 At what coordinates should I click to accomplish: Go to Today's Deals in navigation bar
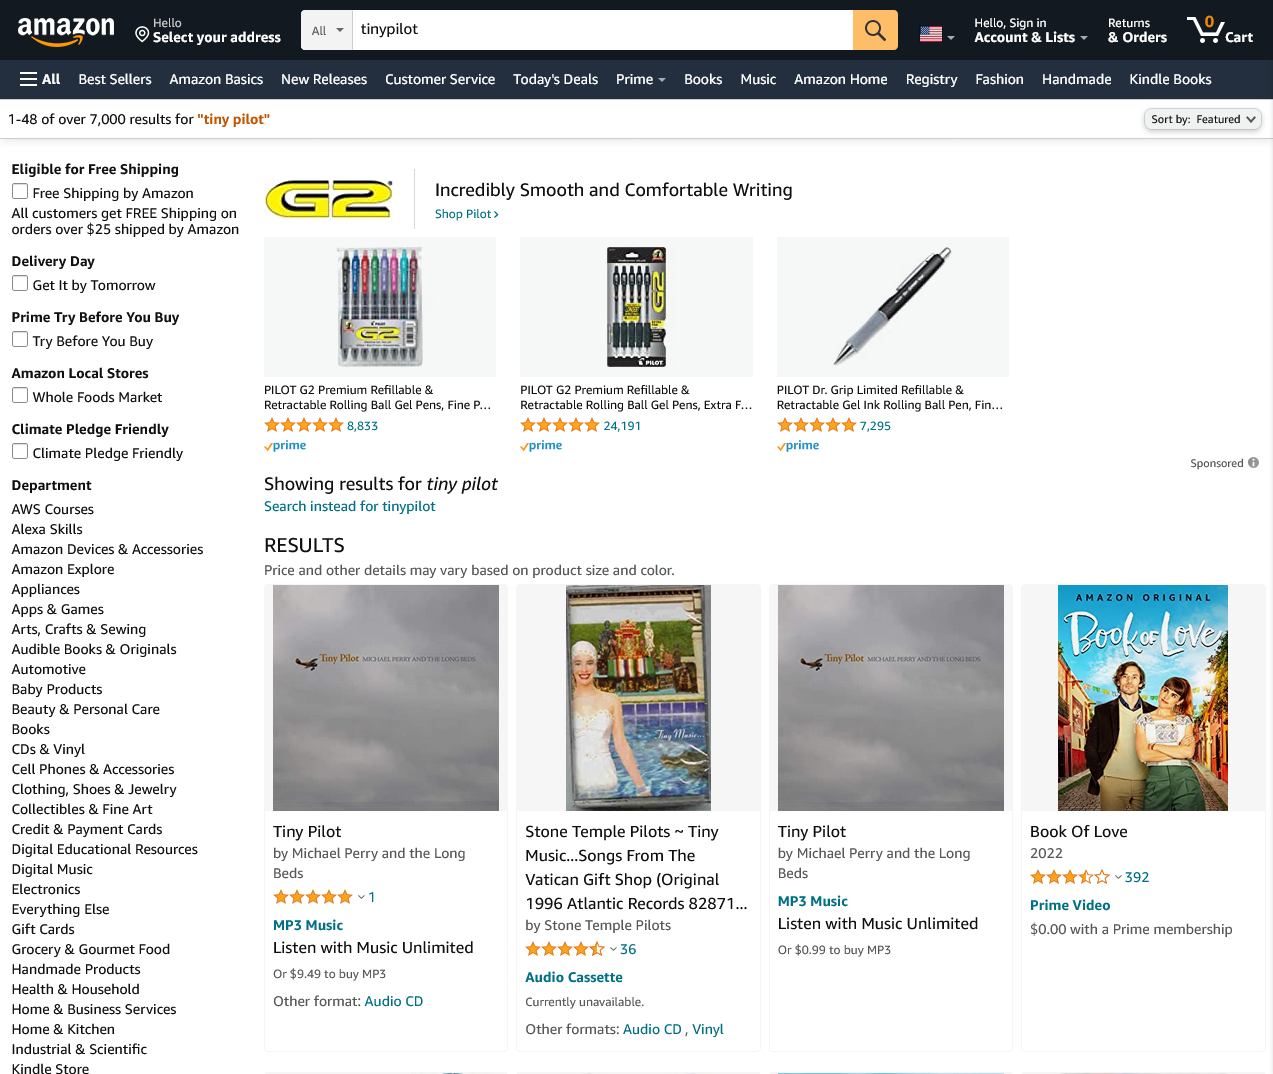tap(555, 79)
